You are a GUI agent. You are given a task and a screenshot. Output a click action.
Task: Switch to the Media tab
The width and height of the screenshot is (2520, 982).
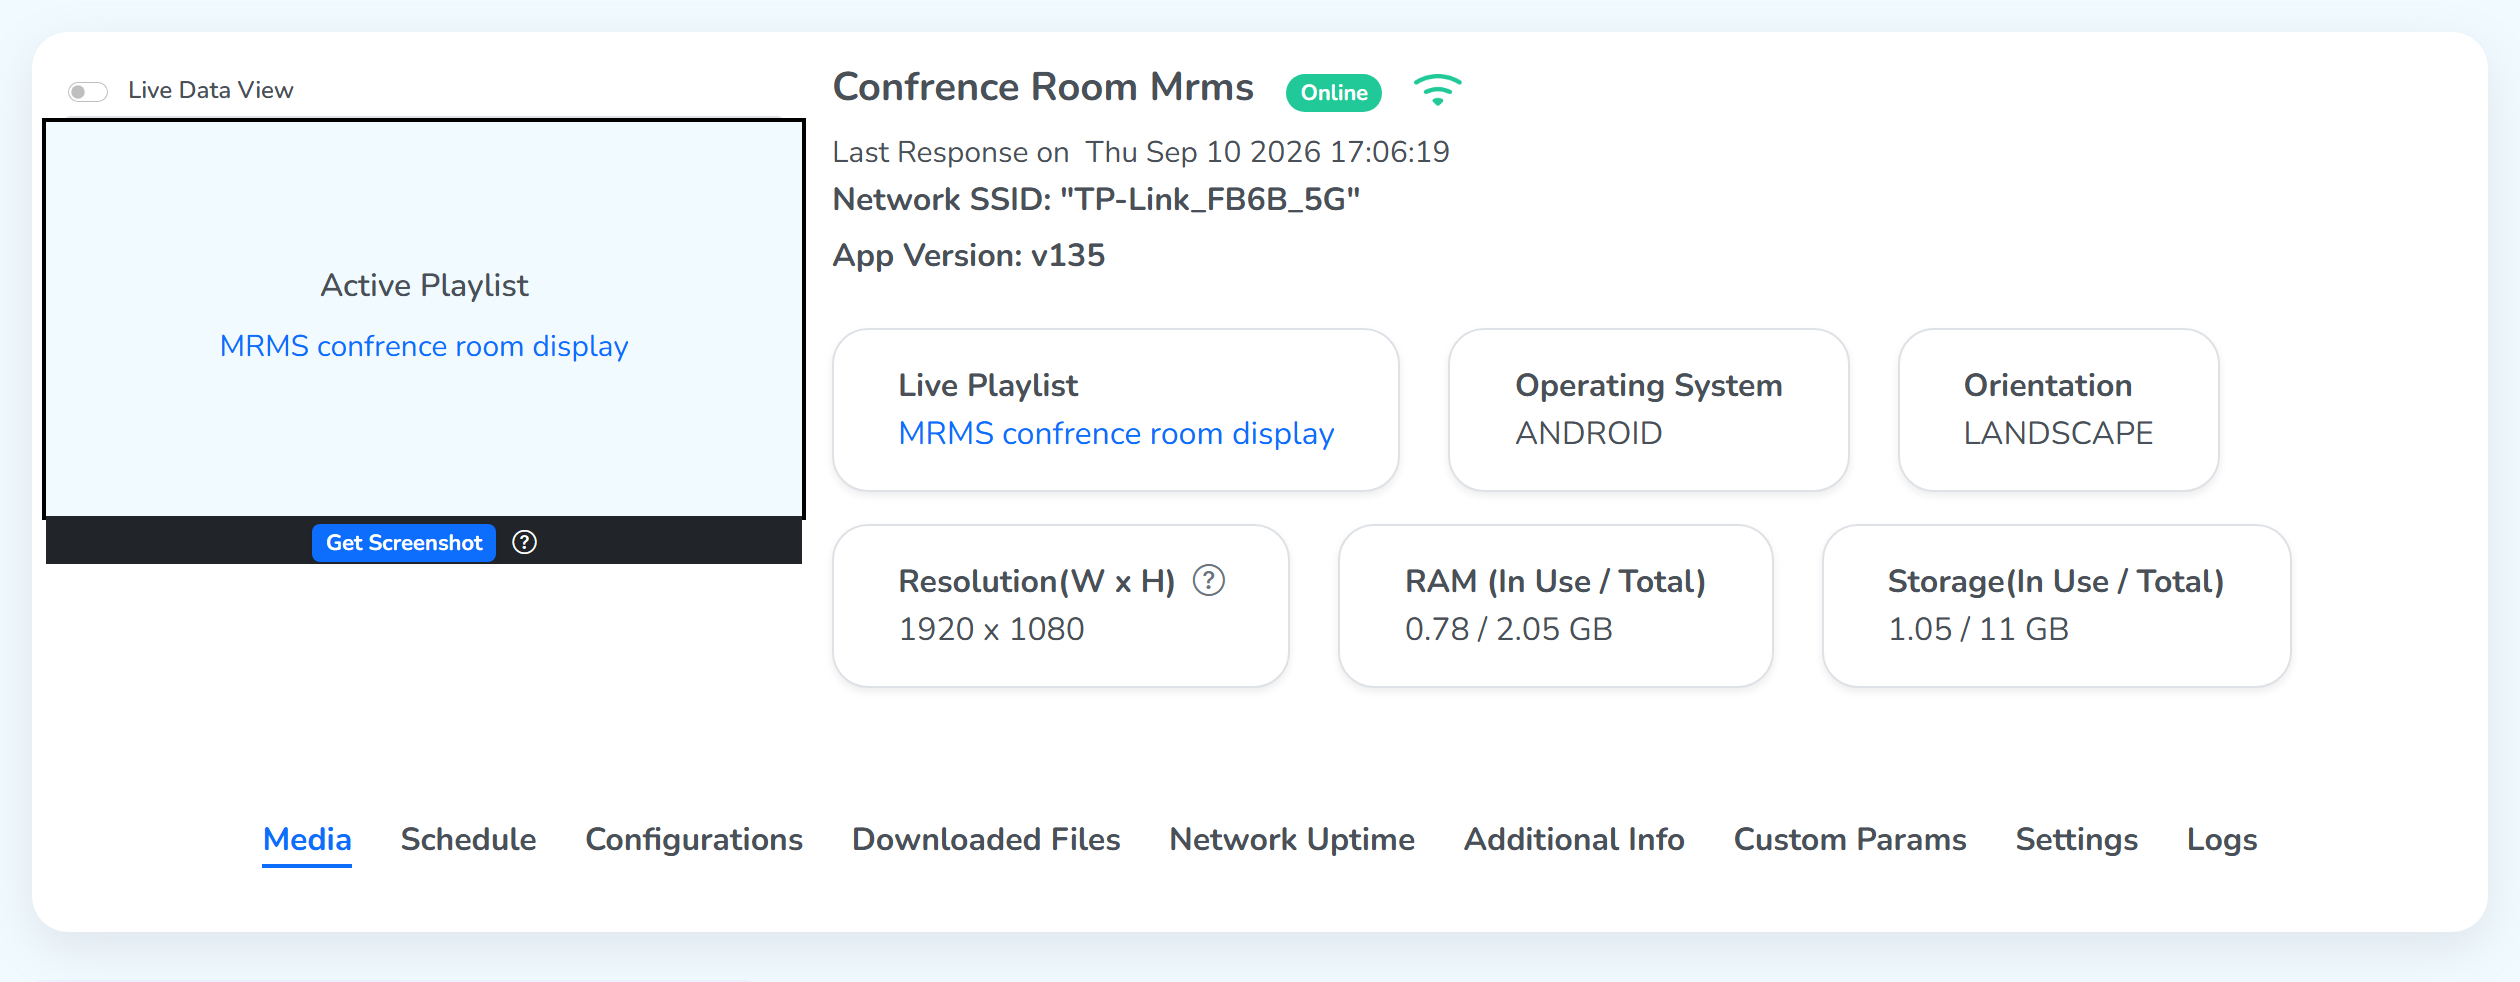pyautogui.click(x=307, y=840)
